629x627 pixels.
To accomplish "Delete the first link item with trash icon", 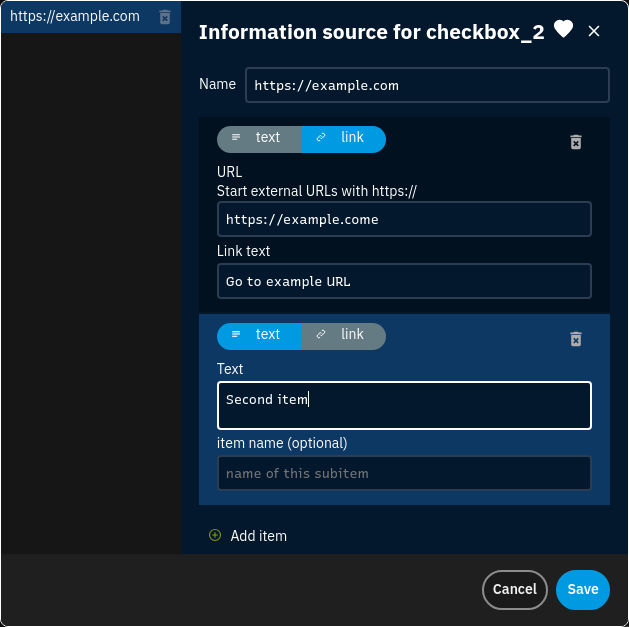I will click(x=576, y=142).
